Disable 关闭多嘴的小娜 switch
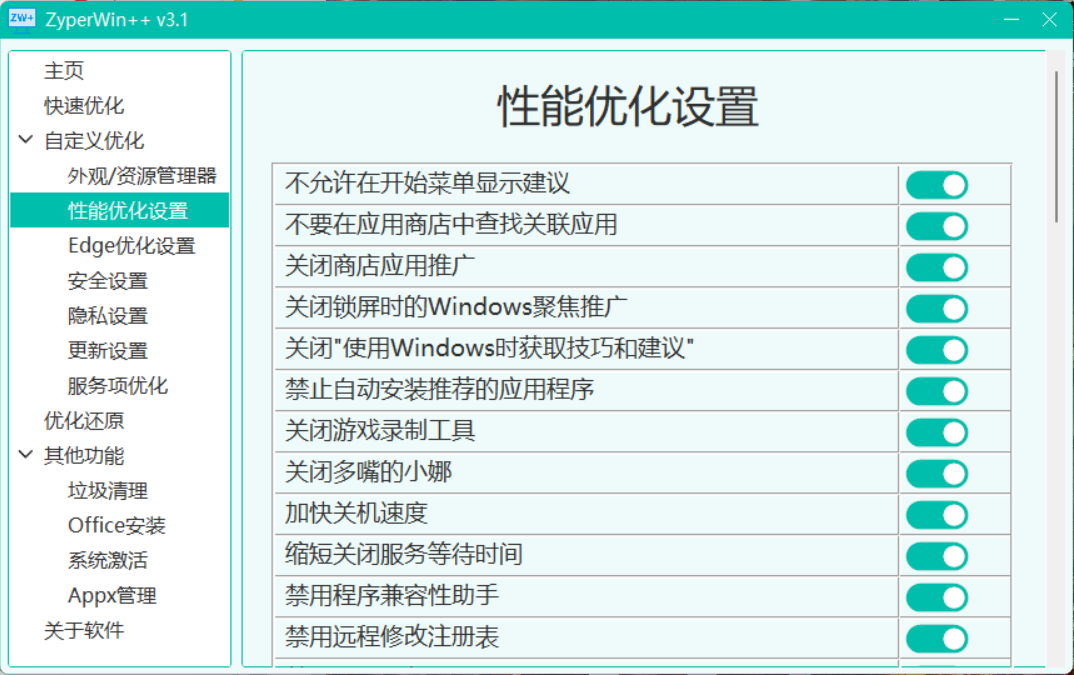Image resolution: width=1074 pixels, height=675 pixels. tap(937, 474)
